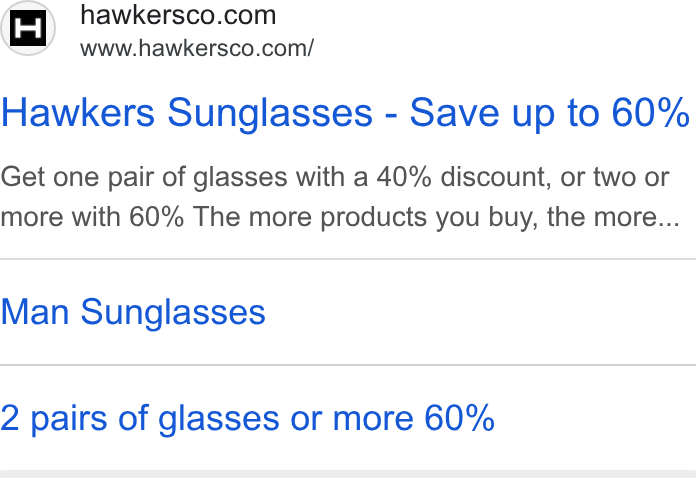Open the Man Sunglasses sitelink
Image resolution: width=696 pixels, height=478 pixels.
click(x=133, y=312)
